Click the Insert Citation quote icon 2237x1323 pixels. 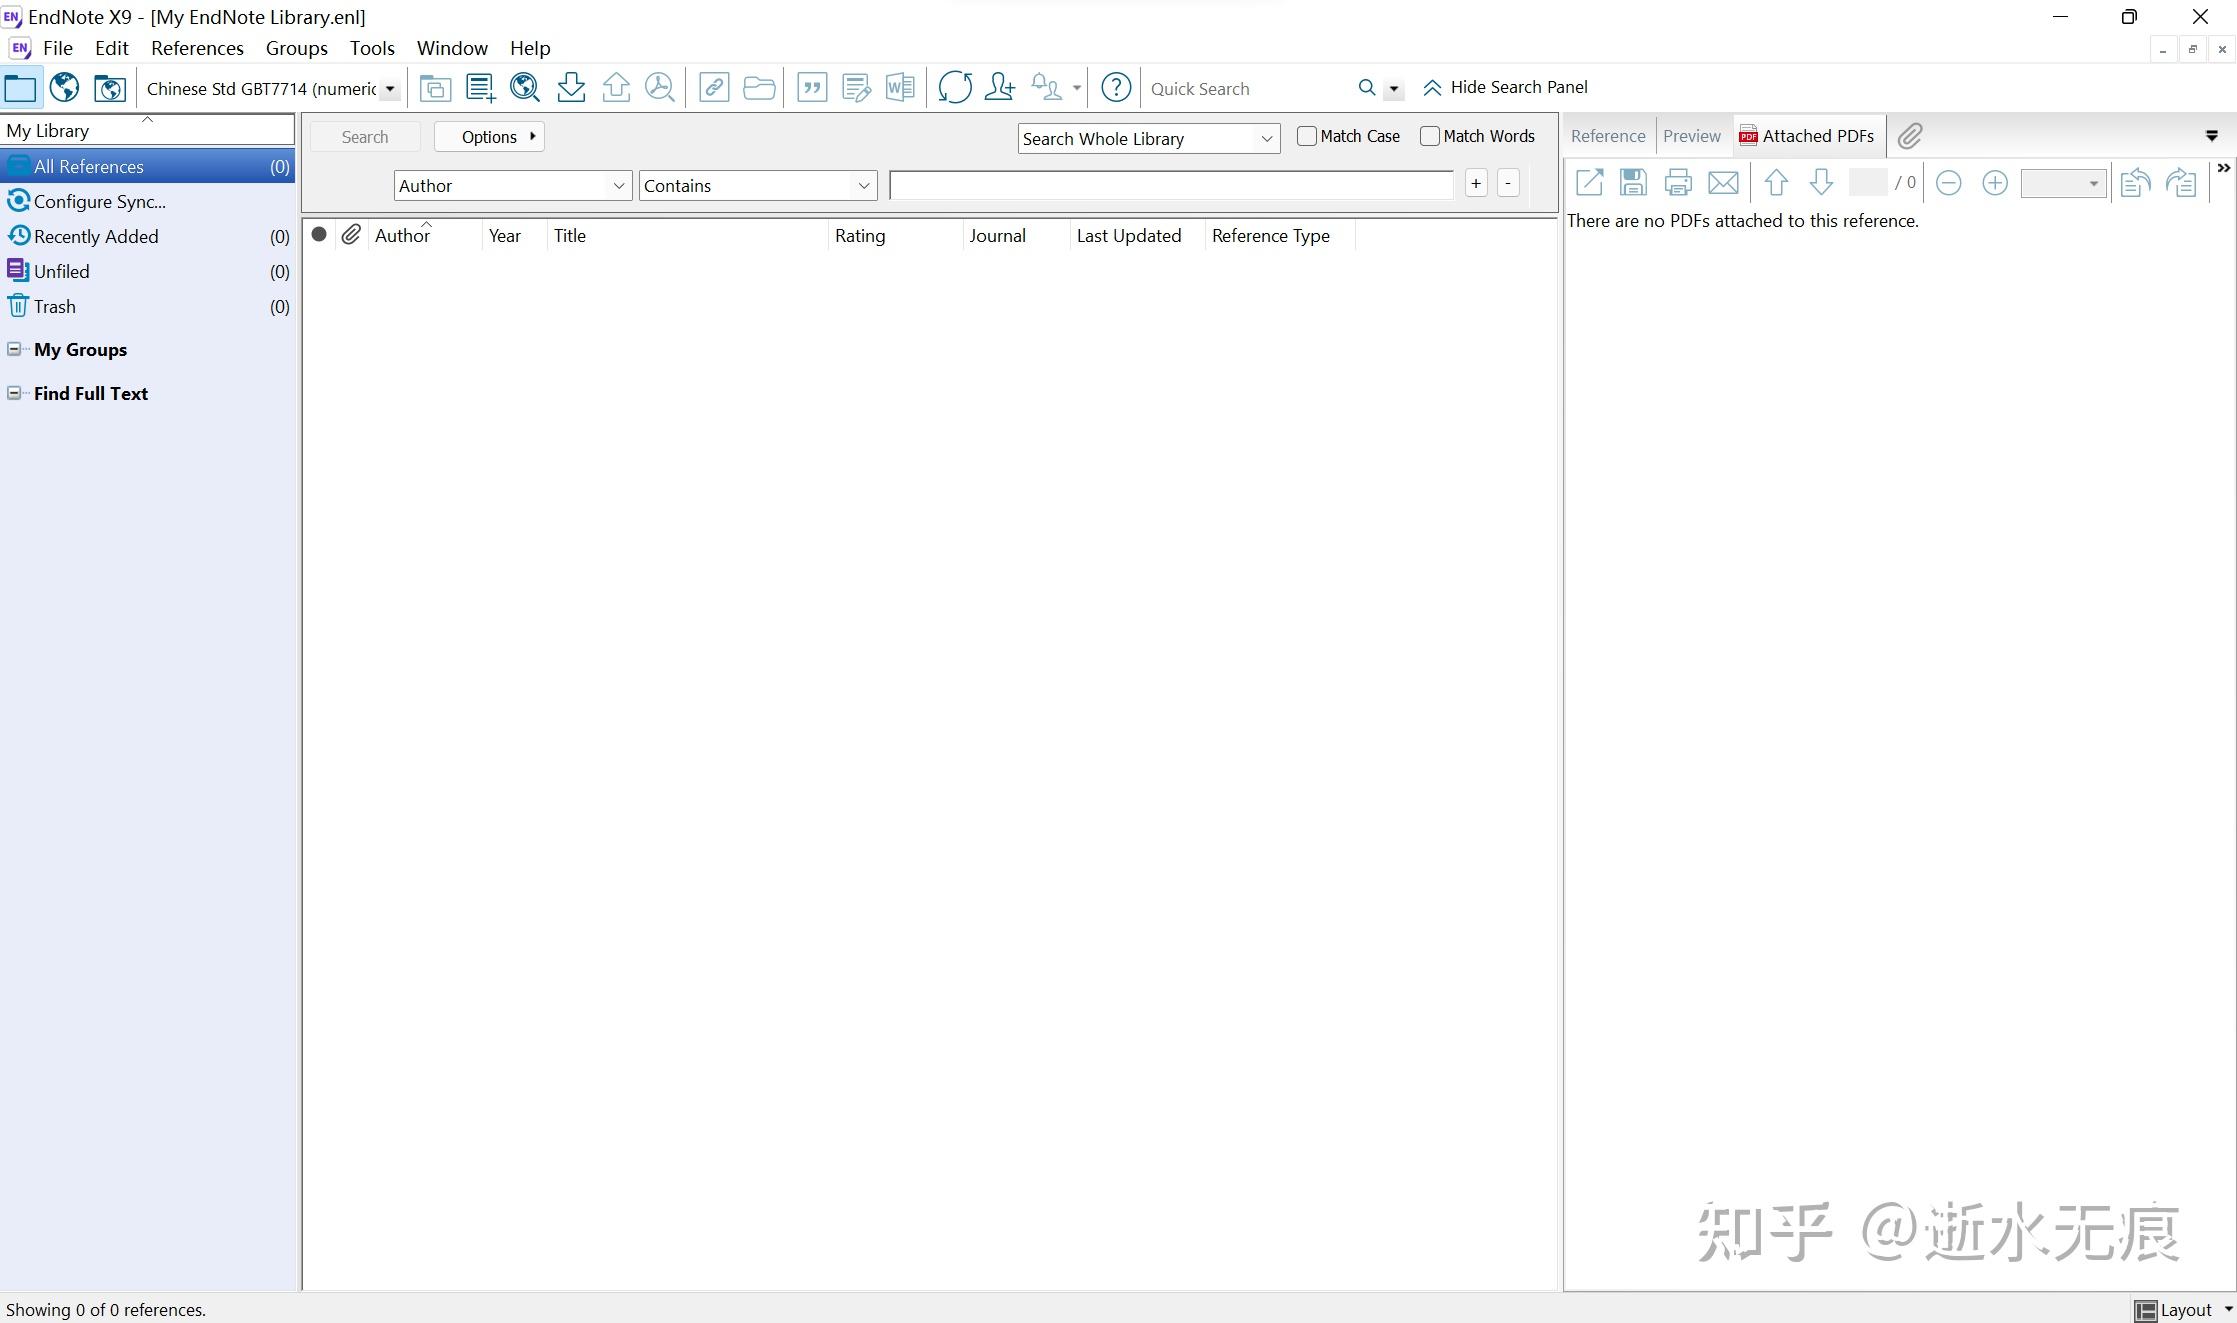click(x=812, y=88)
